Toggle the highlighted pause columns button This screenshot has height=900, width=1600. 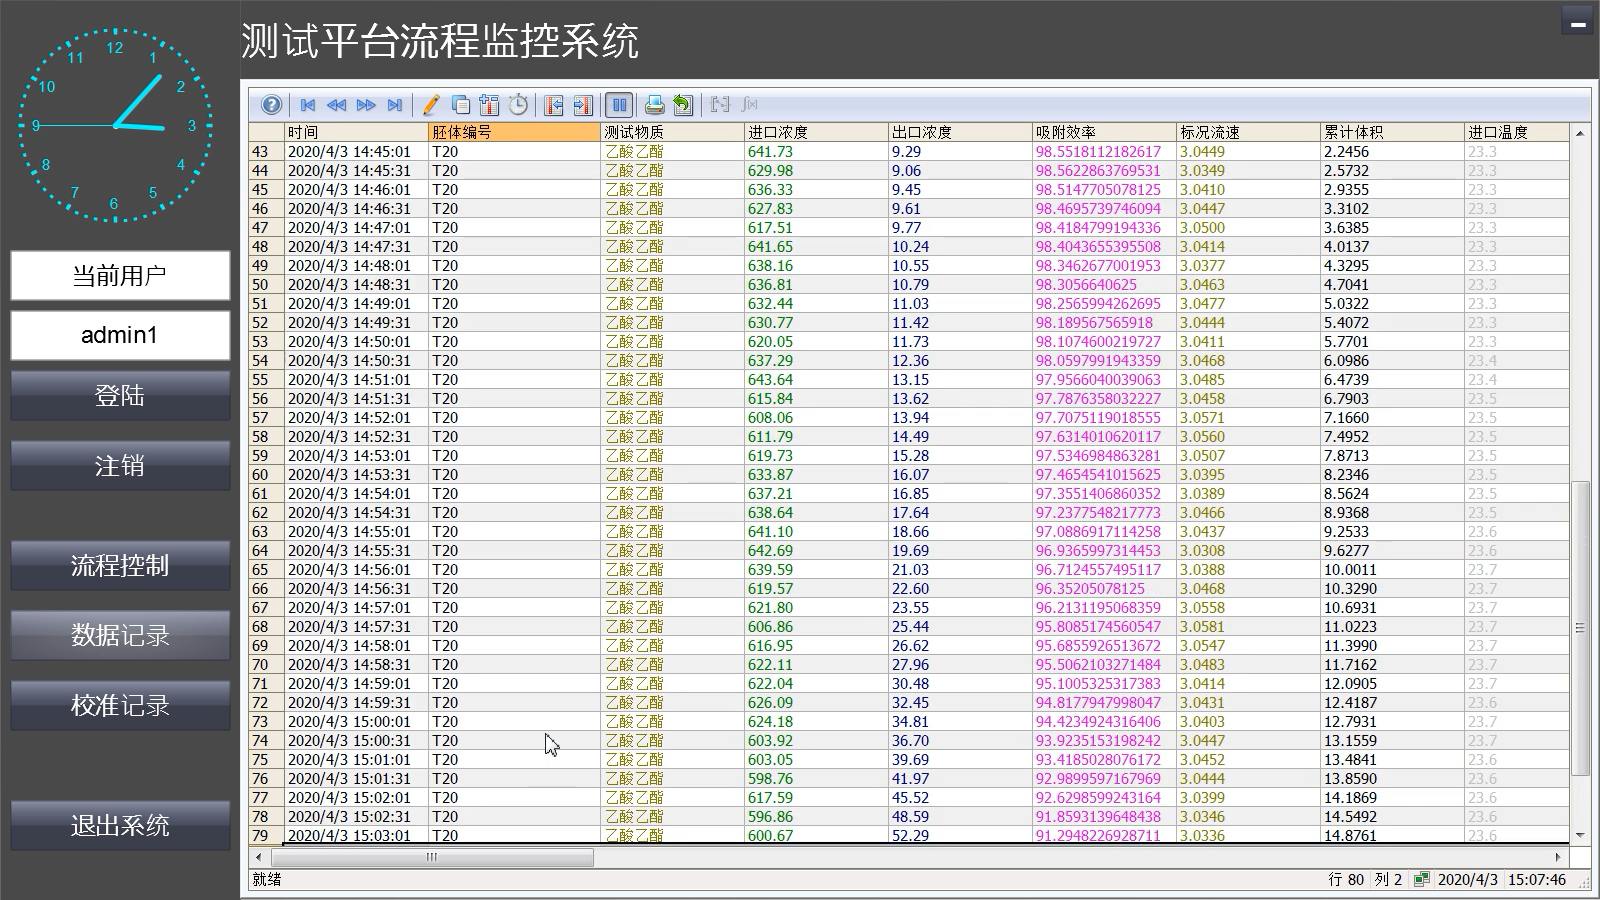(x=619, y=105)
